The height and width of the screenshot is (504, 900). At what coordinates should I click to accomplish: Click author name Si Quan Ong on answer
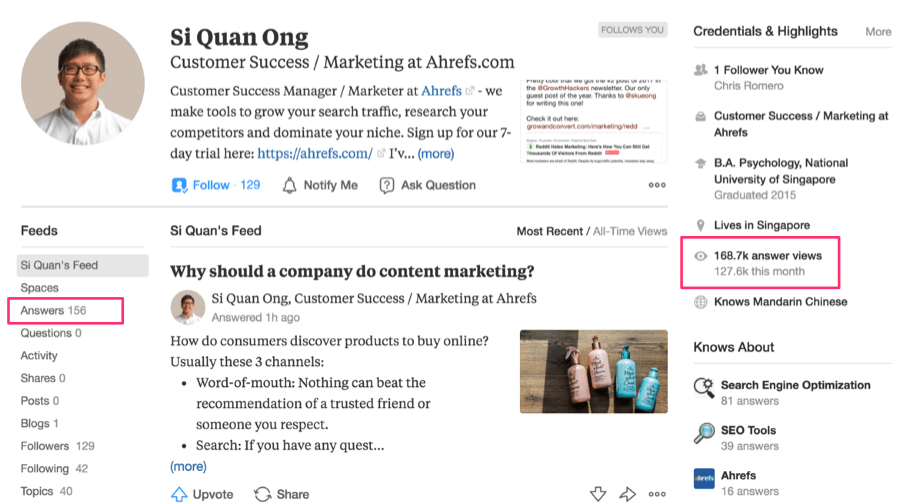pyautogui.click(x=251, y=298)
